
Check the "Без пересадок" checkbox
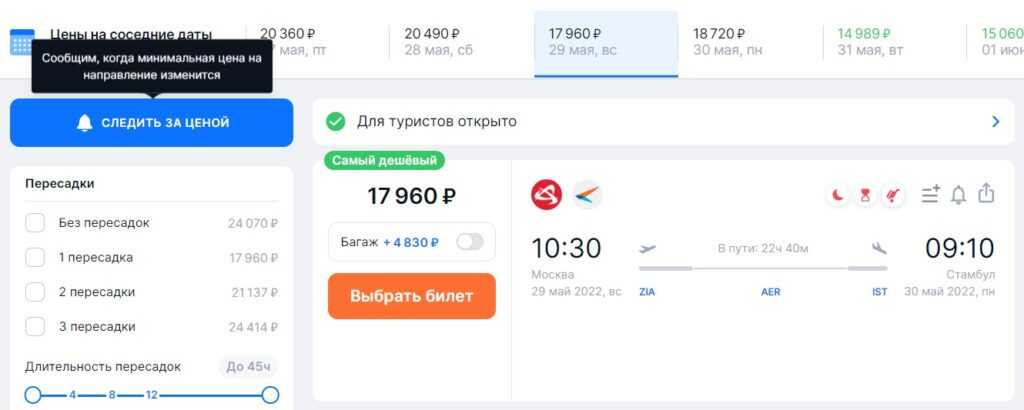pos(35,223)
